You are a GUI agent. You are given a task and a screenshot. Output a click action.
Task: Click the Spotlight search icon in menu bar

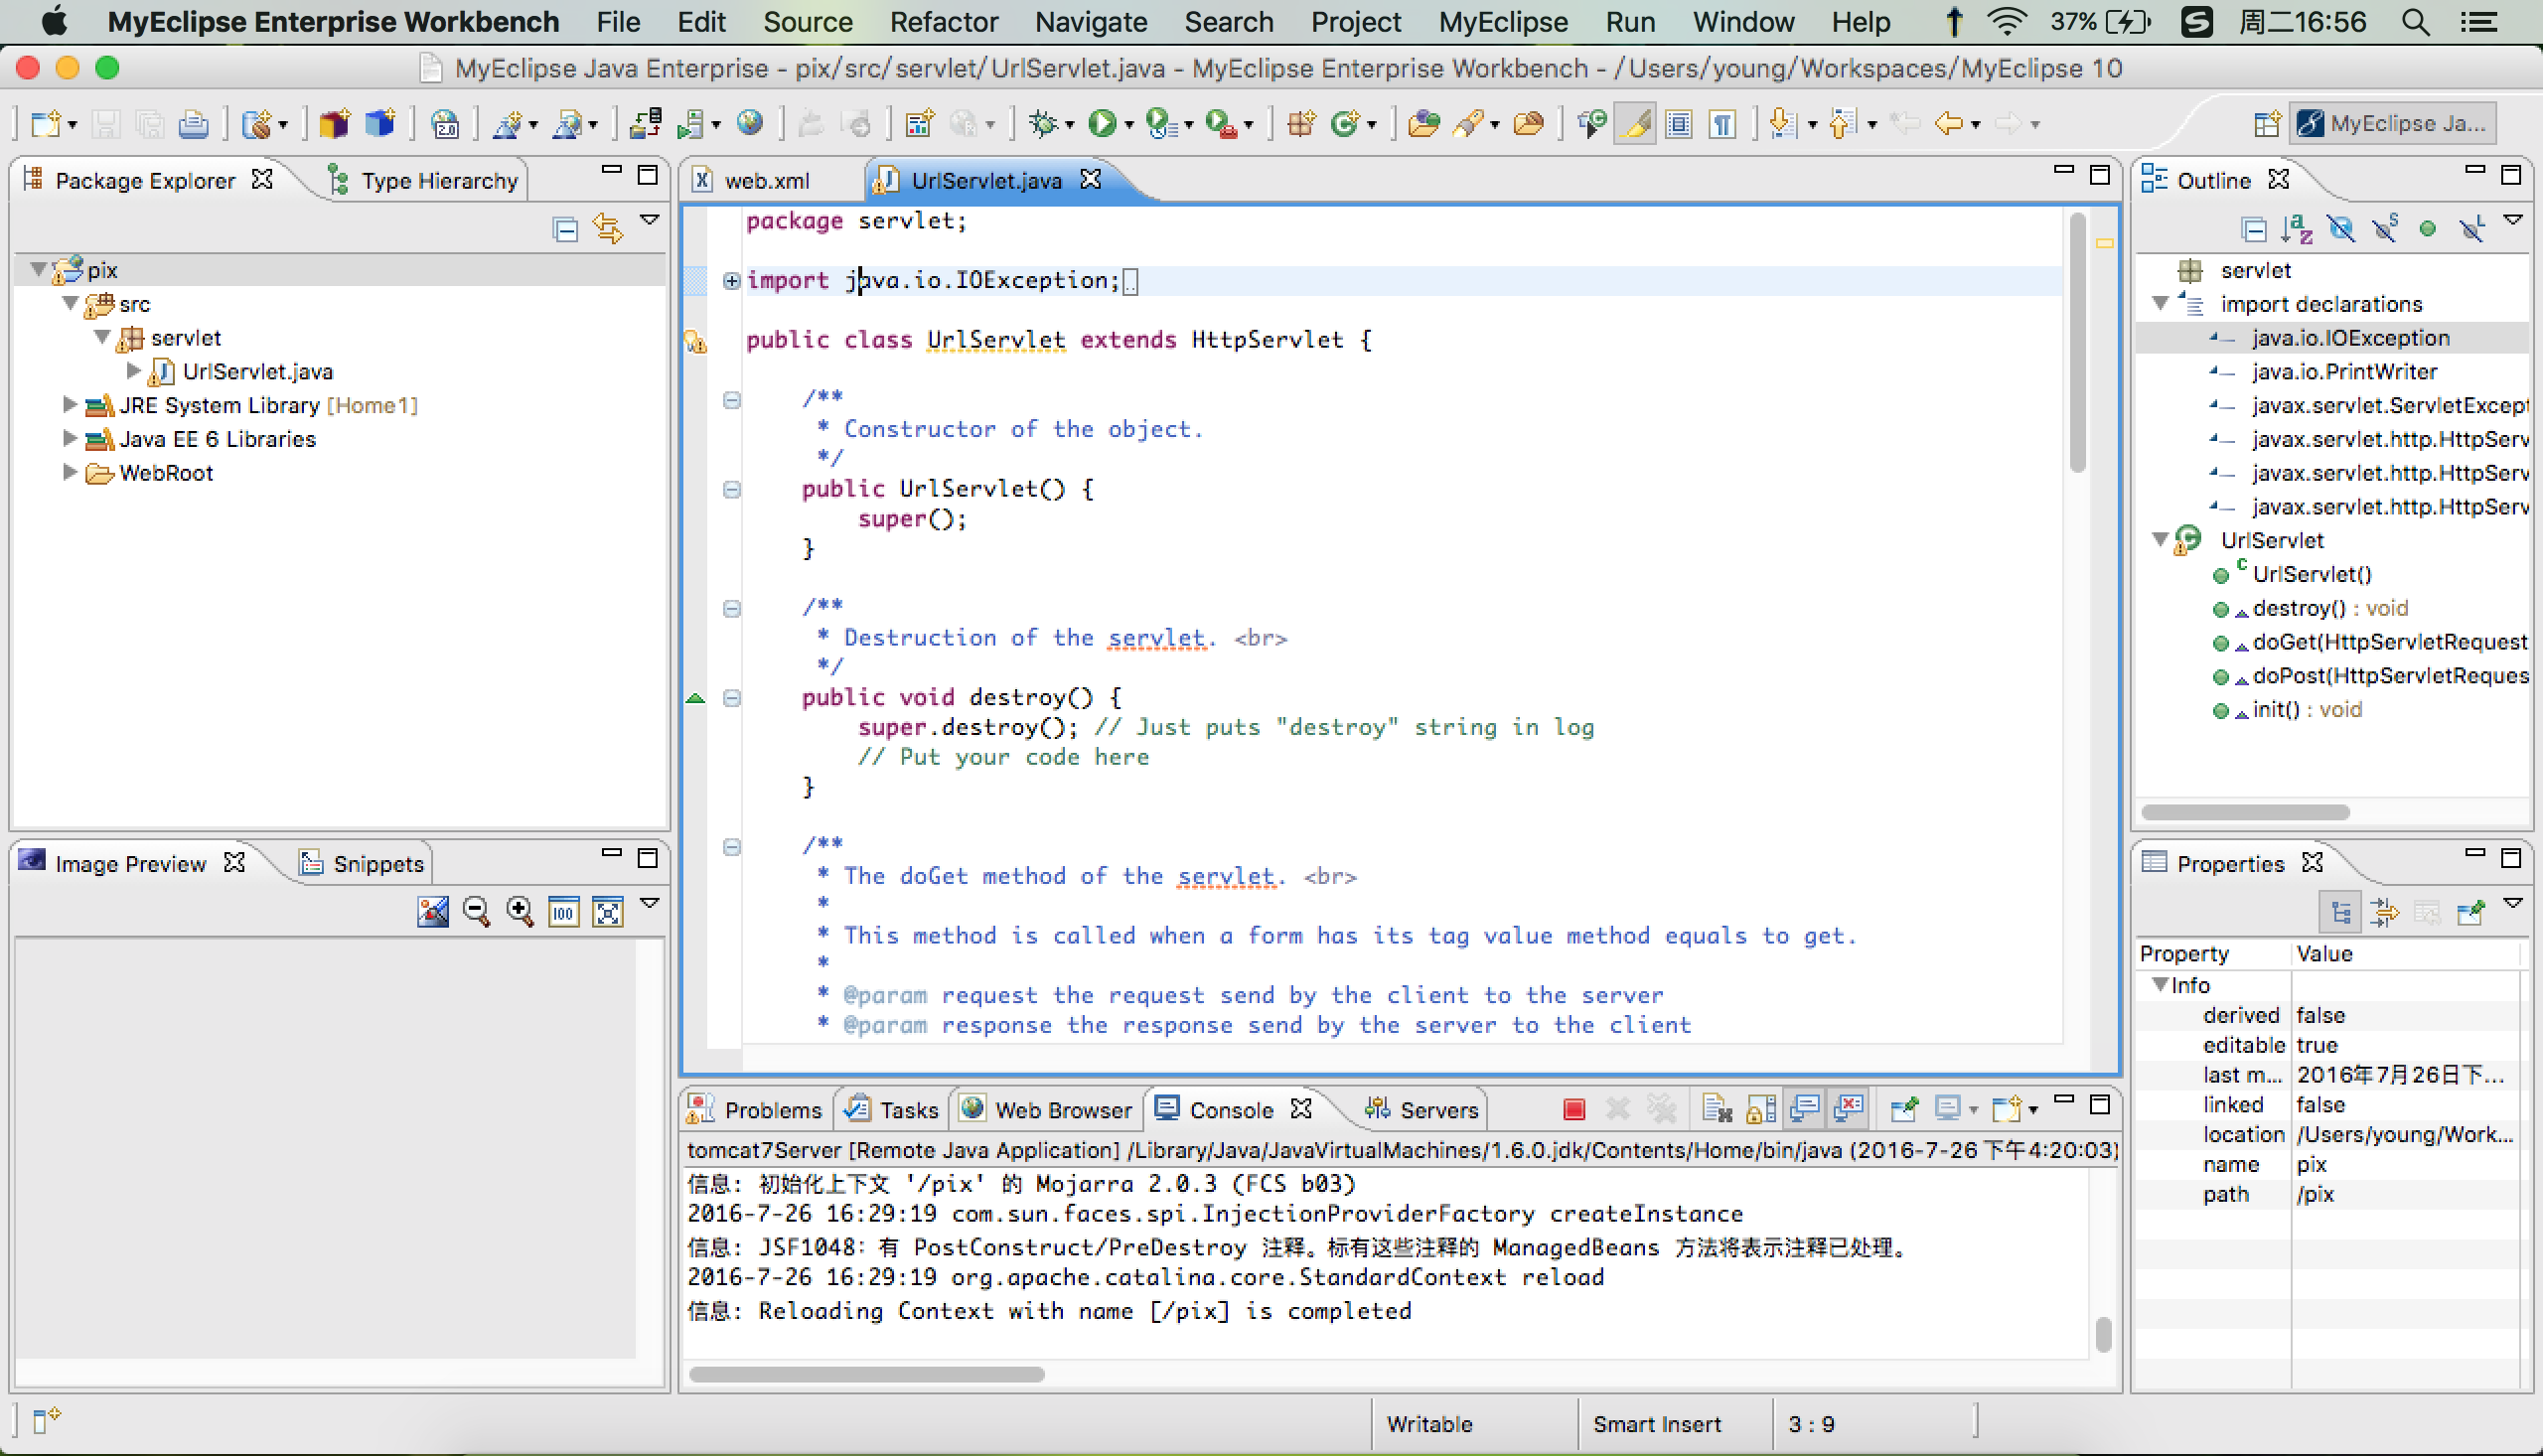pyautogui.click(x=2416, y=22)
